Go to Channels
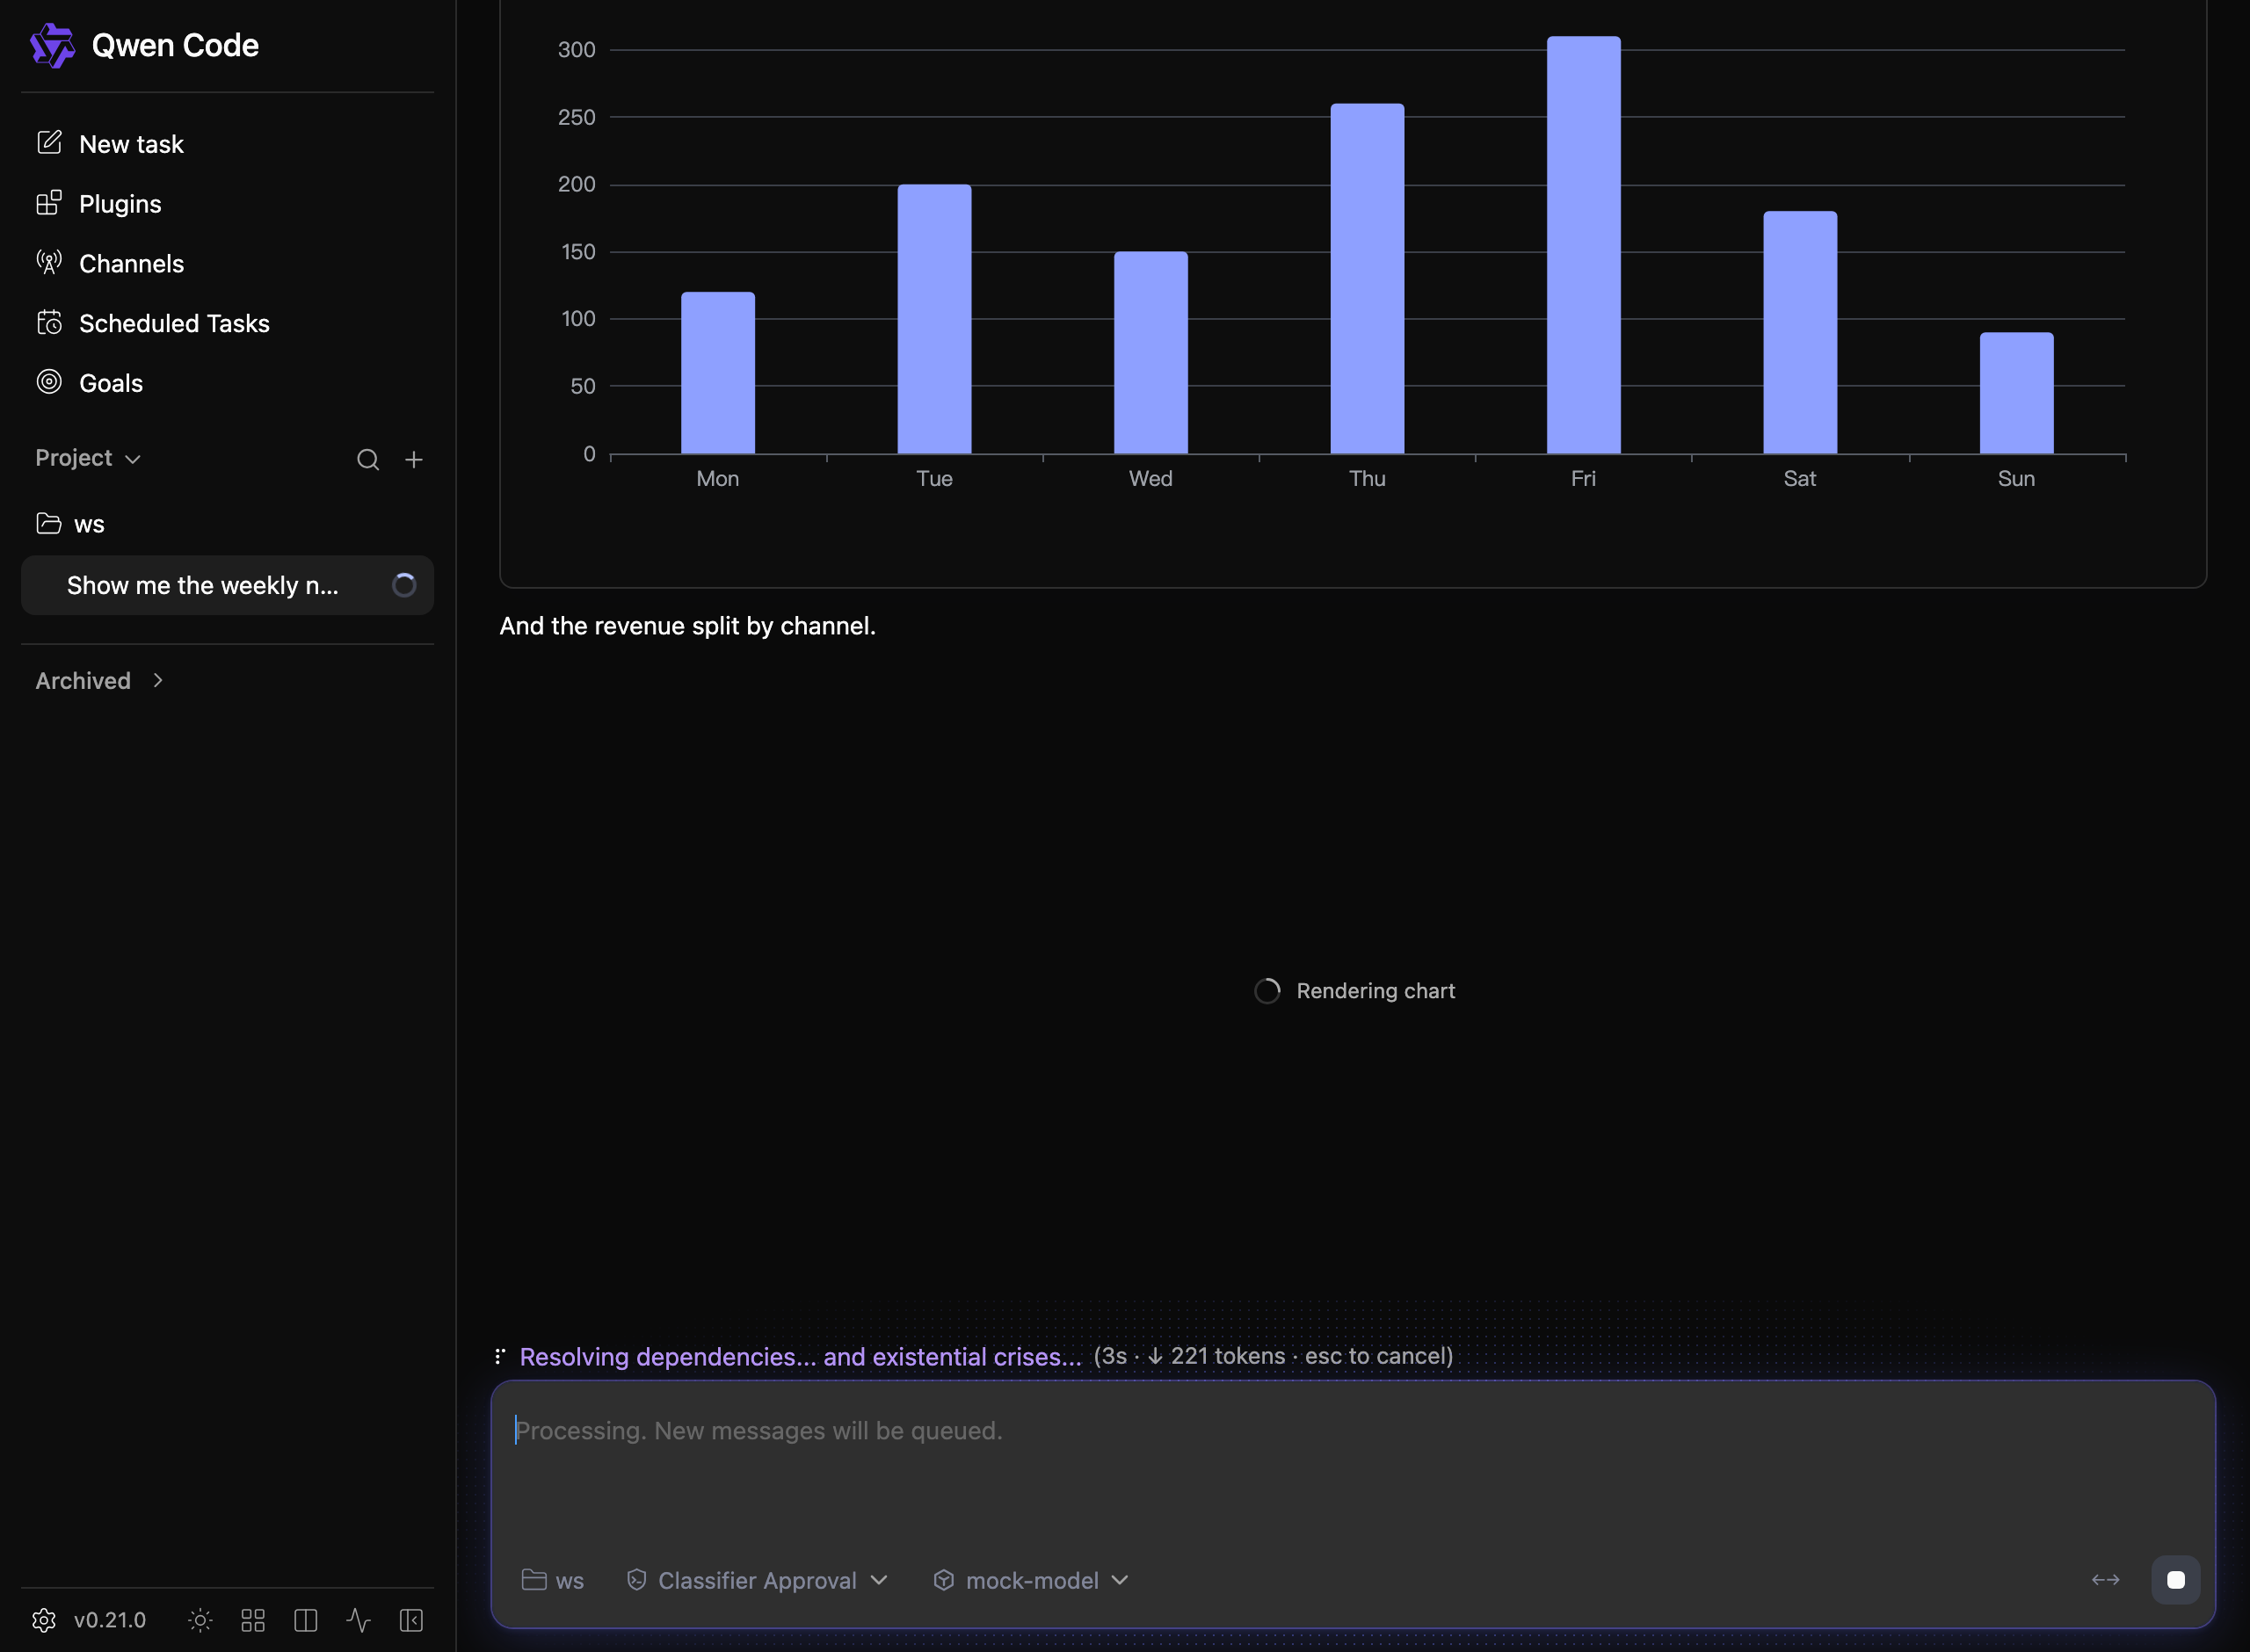 click(x=110, y=264)
